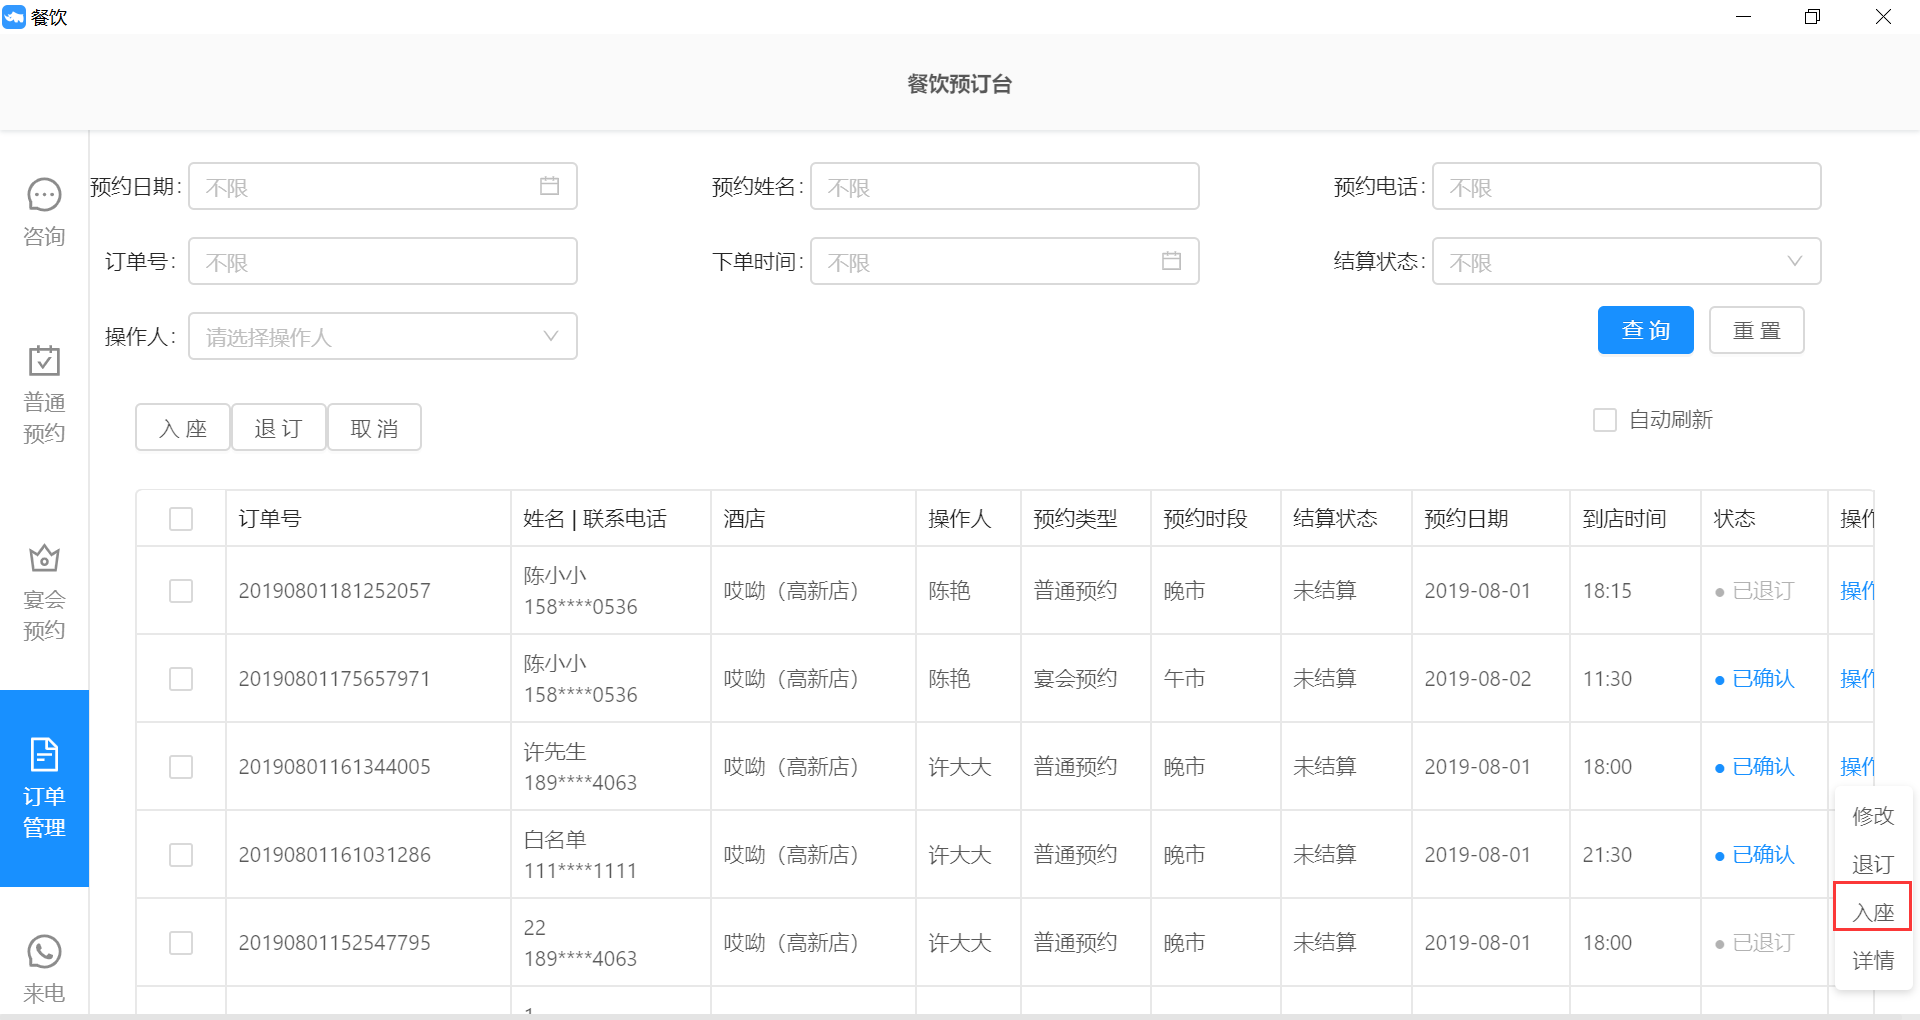This screenshot has height=1020, width=1920.
Task: Open 普通预约 calendar icon in sidebar
Action: point(44,360)
